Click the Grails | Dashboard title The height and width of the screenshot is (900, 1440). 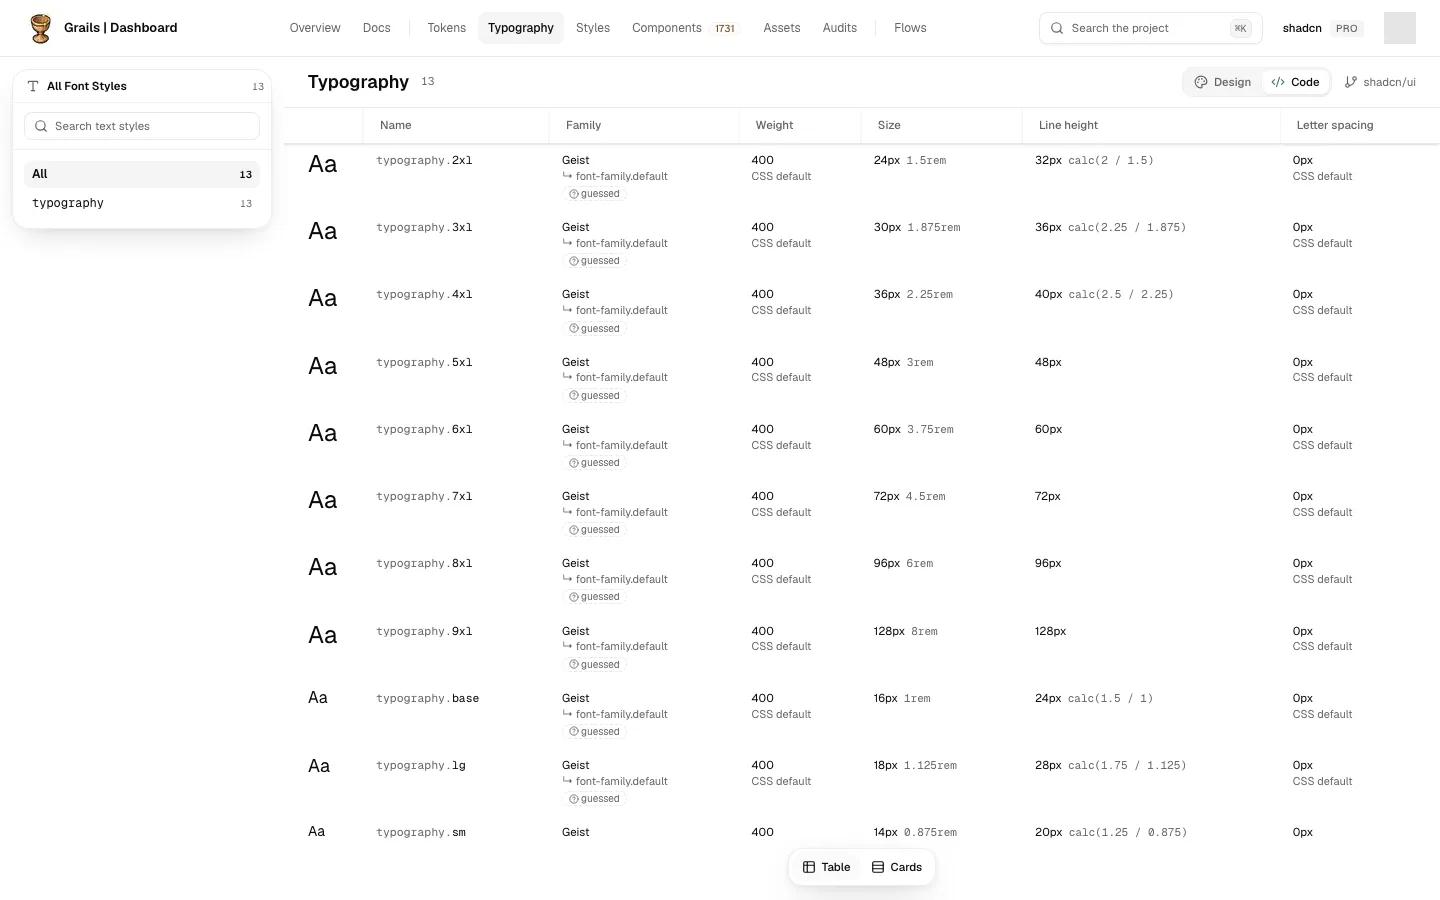[x=121, y=28]
